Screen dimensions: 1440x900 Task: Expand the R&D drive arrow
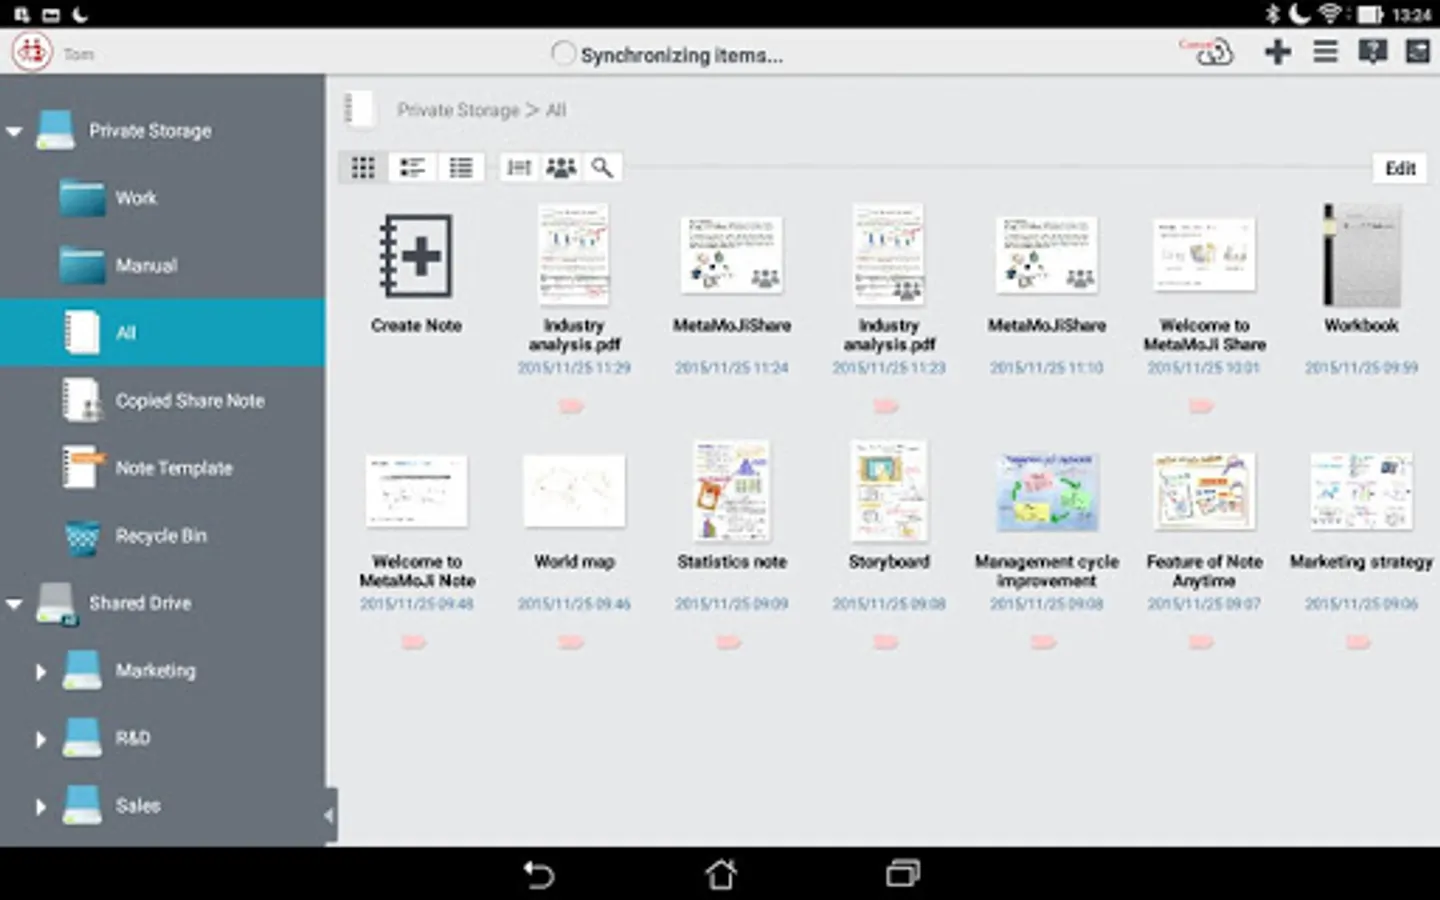tap(40, 740)
